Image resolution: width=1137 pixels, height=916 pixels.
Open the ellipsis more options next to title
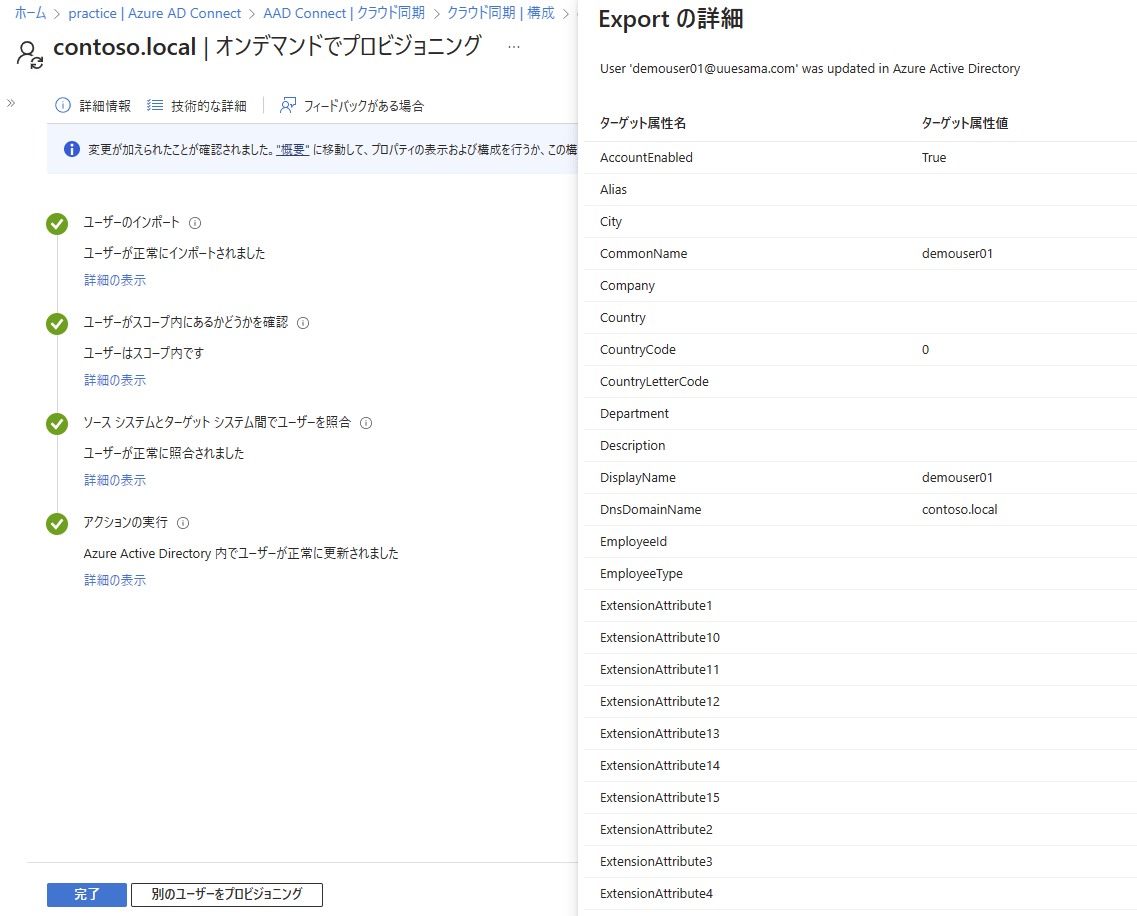click(513, 47)
